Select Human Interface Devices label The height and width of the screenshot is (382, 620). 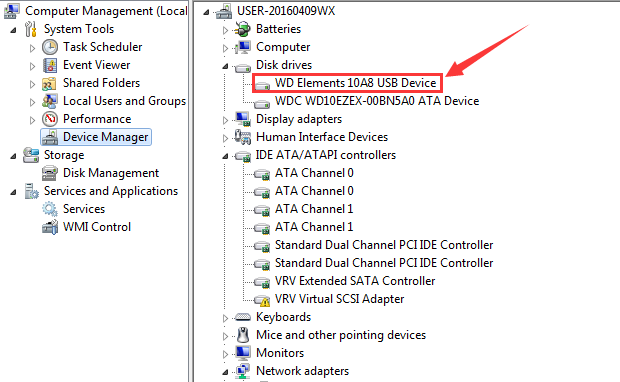point(322,137)
